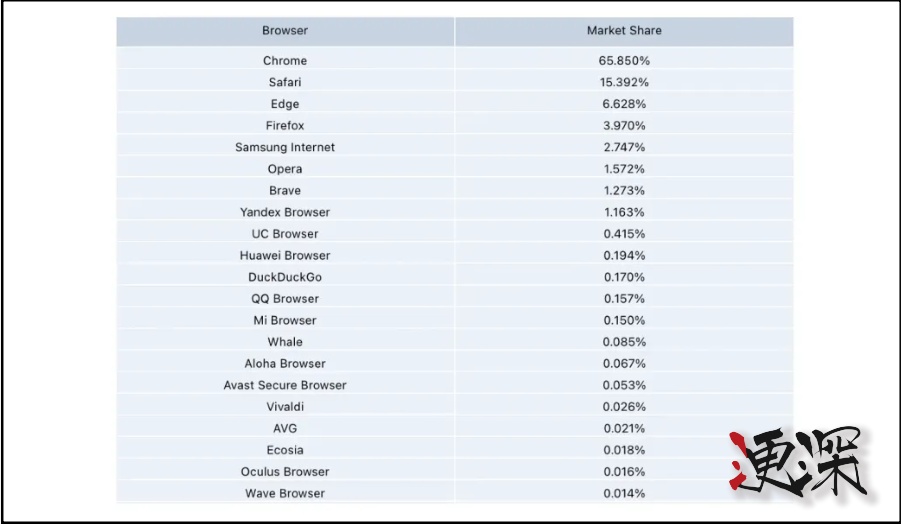Screen dimensions: 901x525
Task: Select the Wave Browser row
Action: click(x=285, y=493)
